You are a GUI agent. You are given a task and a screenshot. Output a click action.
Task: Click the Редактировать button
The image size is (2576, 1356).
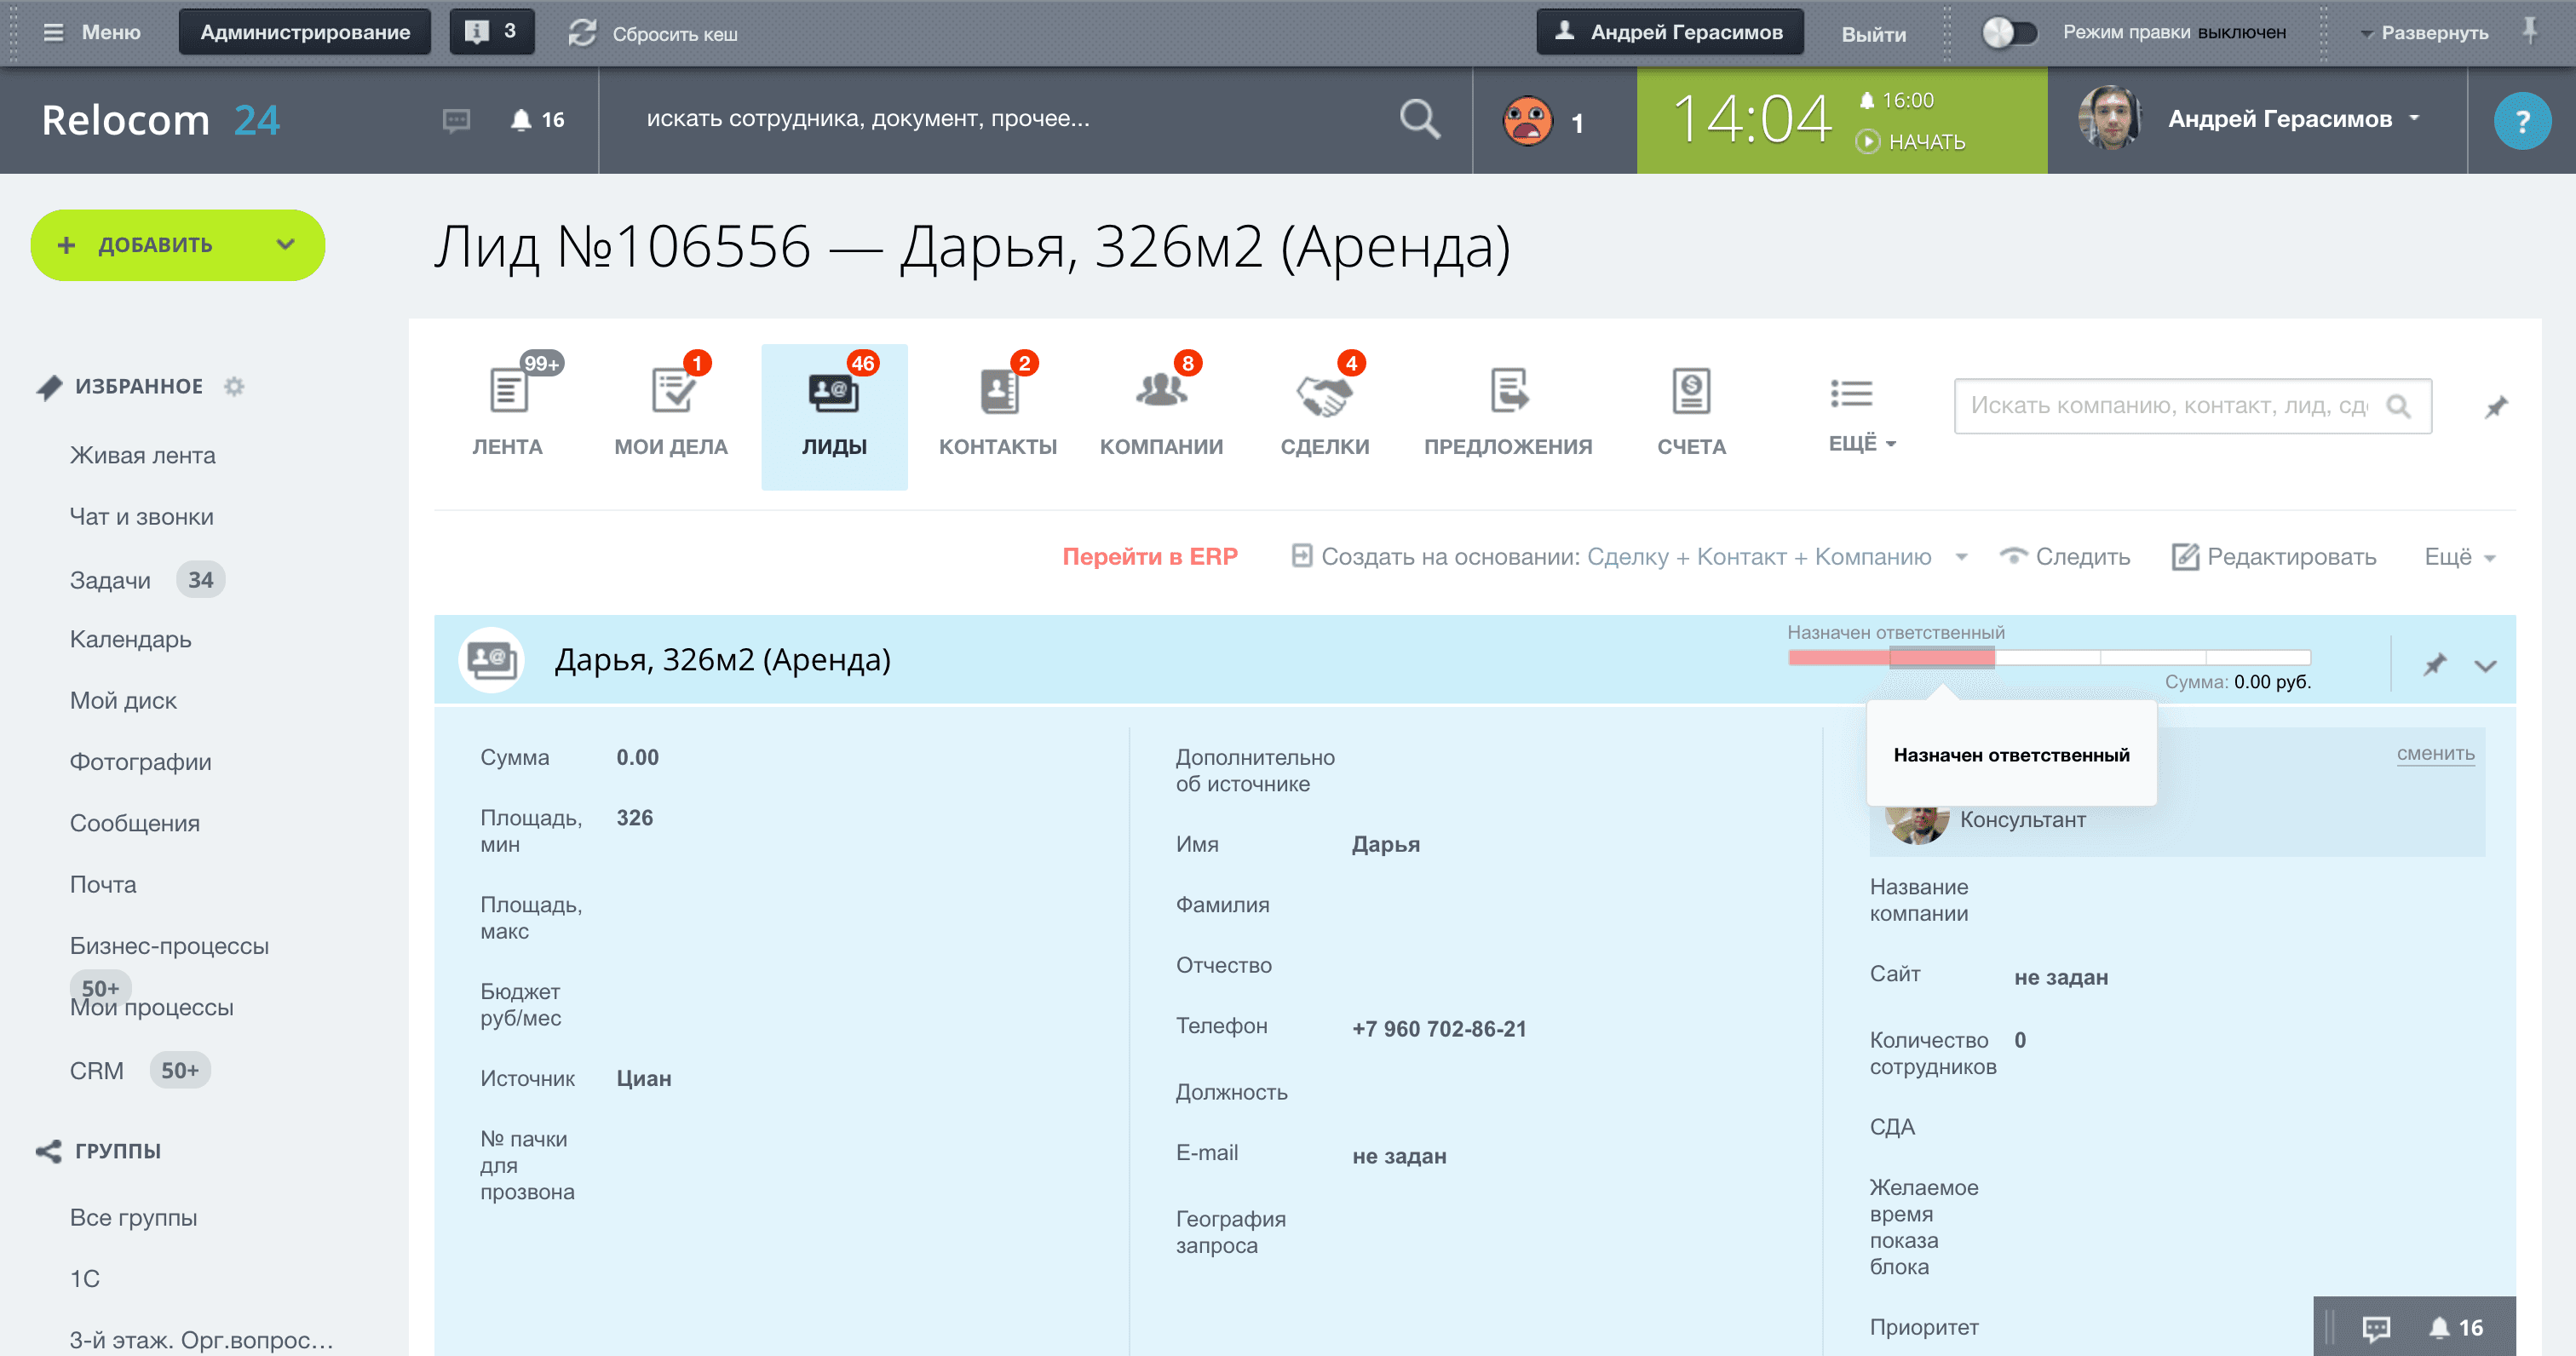click(2274, 557)
